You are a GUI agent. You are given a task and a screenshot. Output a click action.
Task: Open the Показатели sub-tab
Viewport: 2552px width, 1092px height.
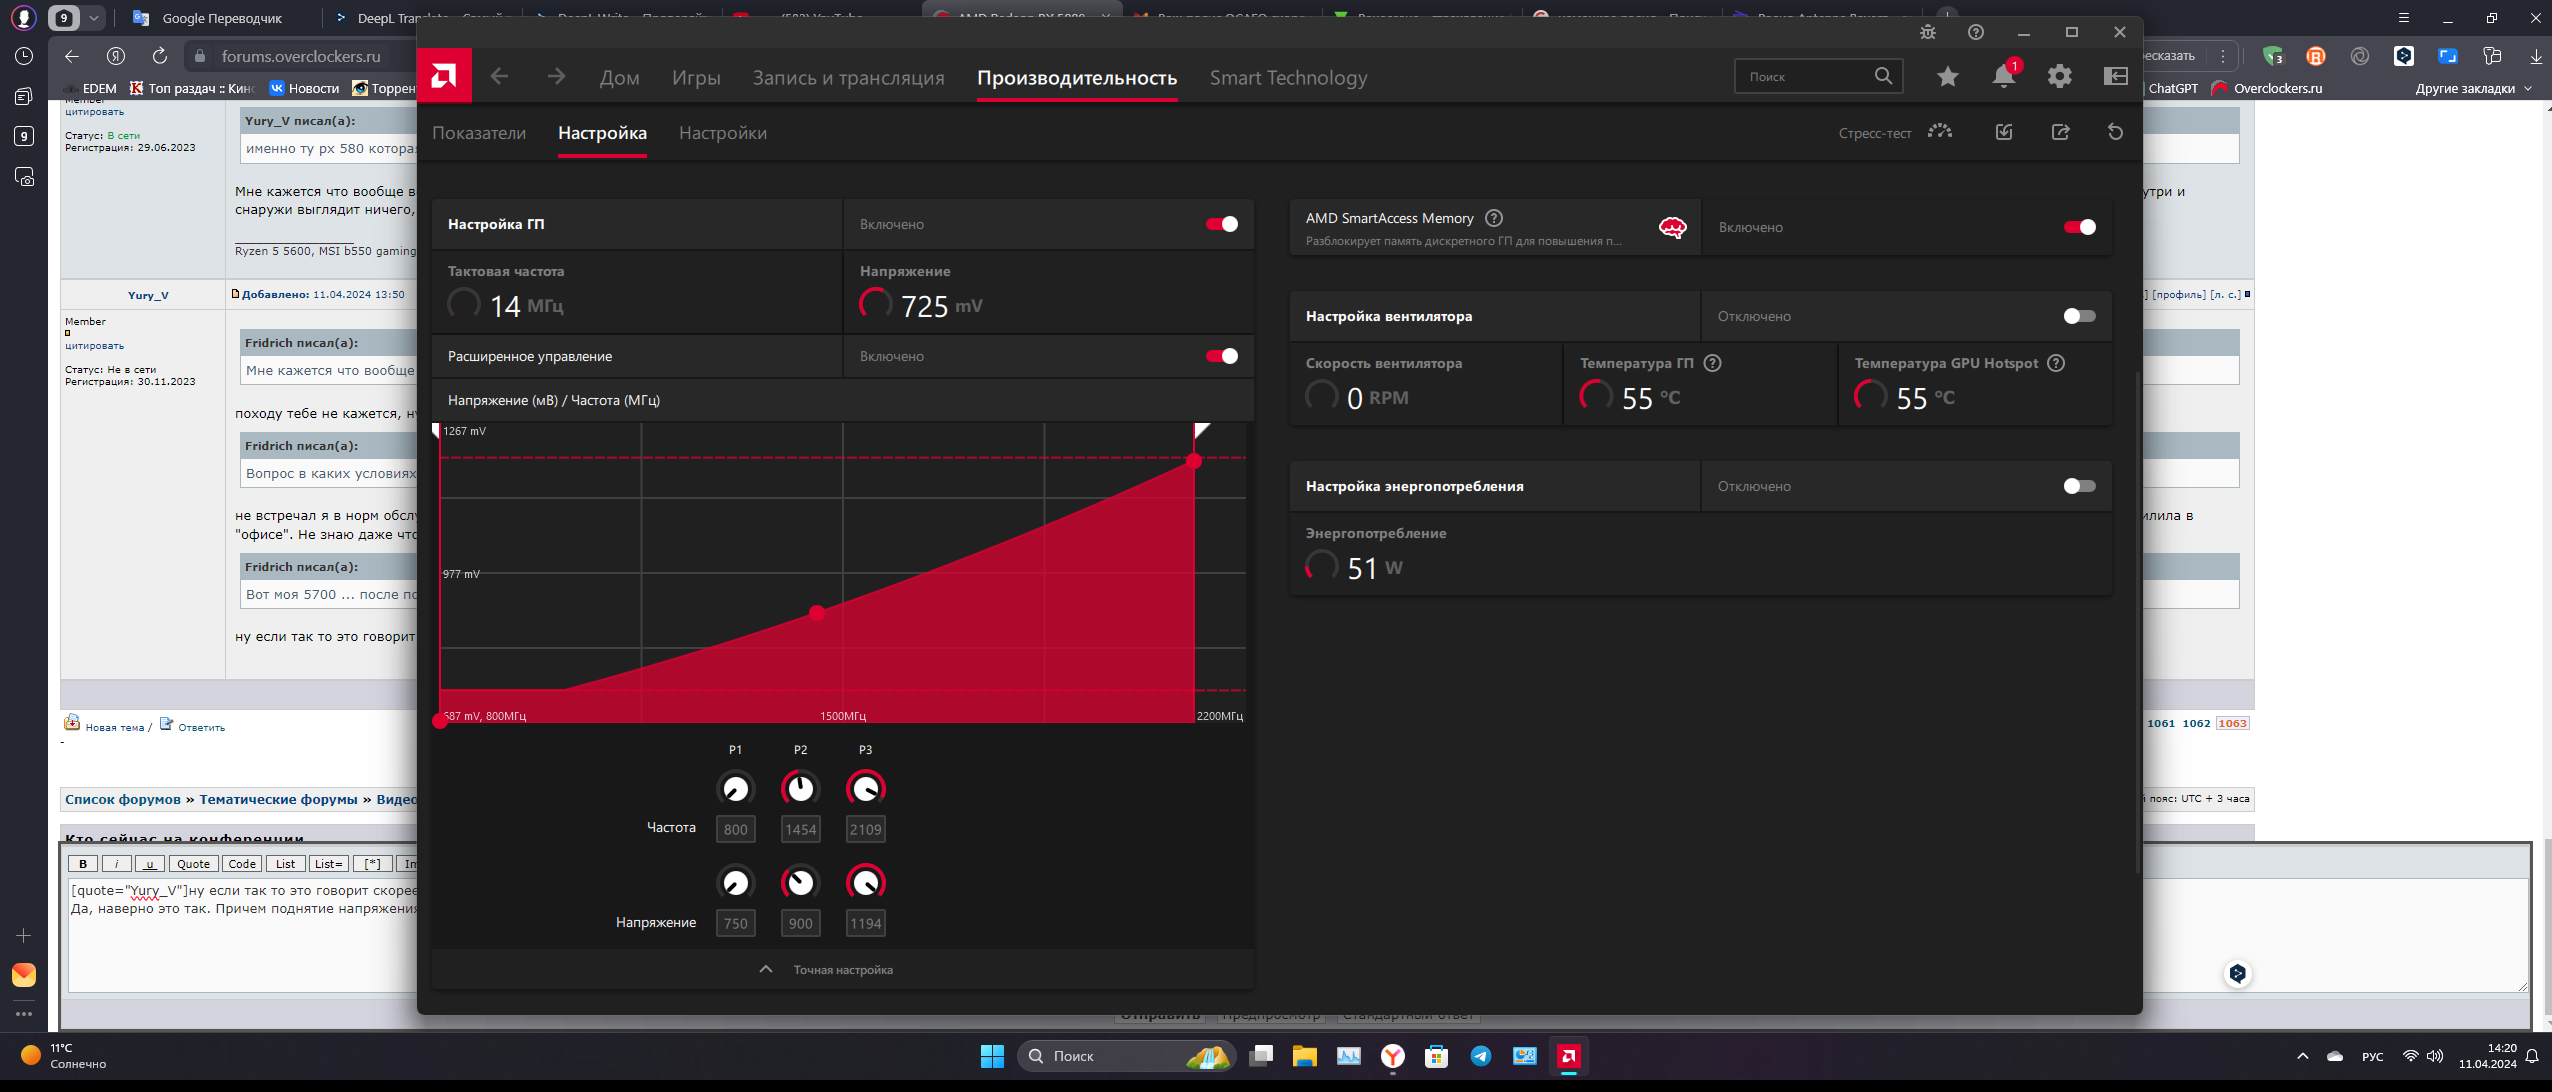479,133
